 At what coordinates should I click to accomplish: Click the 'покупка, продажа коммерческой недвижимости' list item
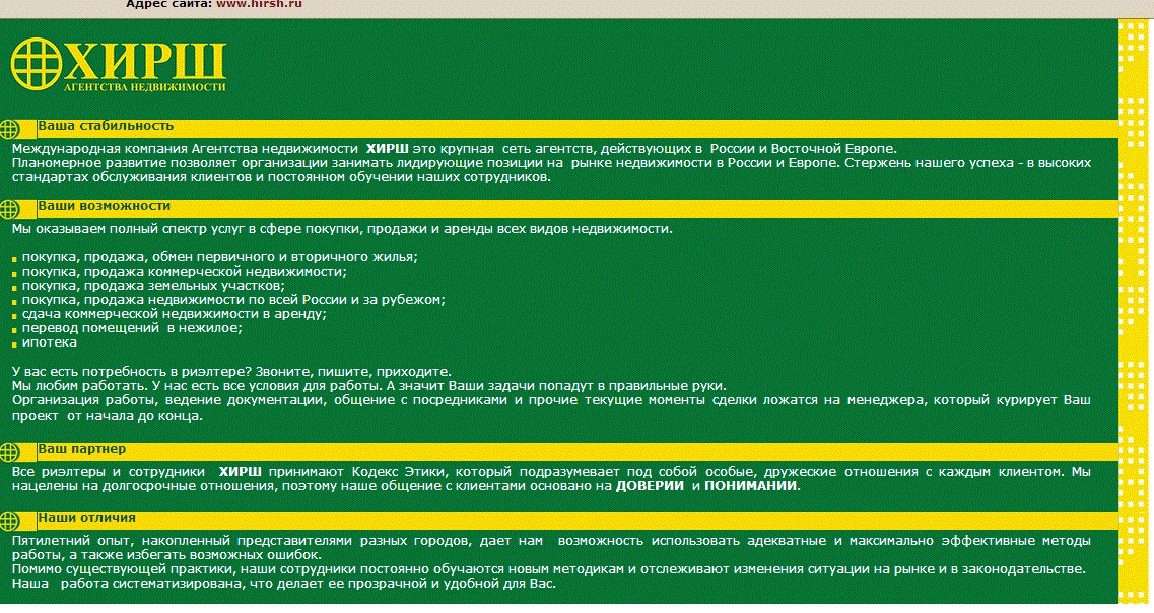pos(184,272)
